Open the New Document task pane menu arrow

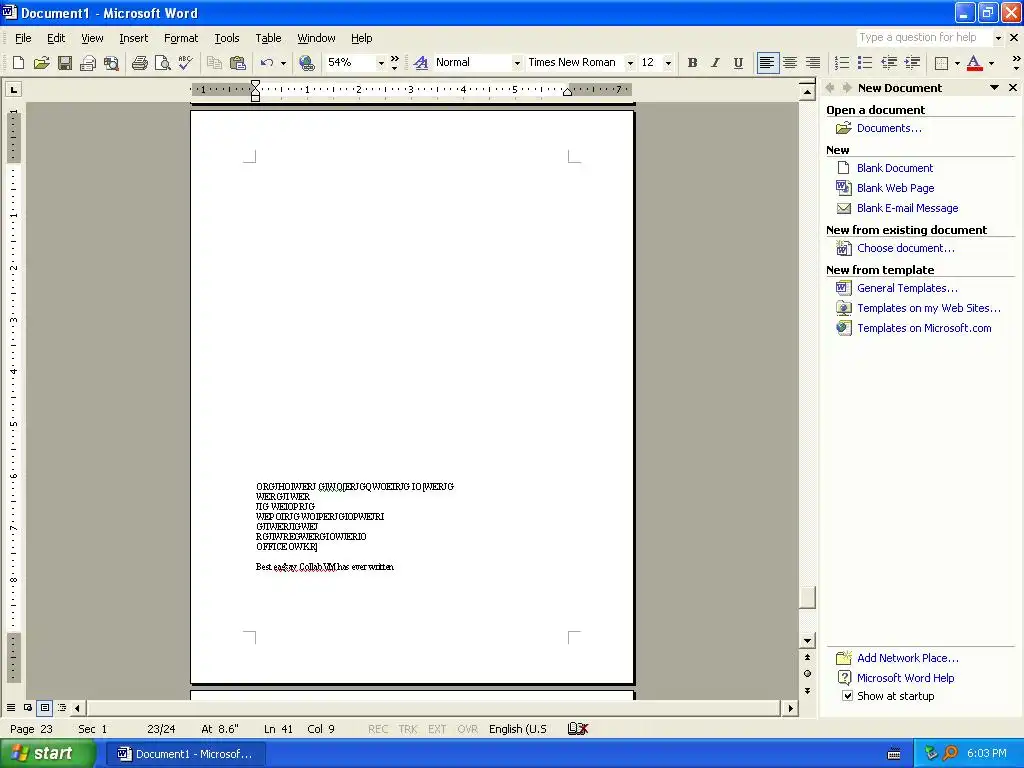pyautogui.click(x=994, y=88)
